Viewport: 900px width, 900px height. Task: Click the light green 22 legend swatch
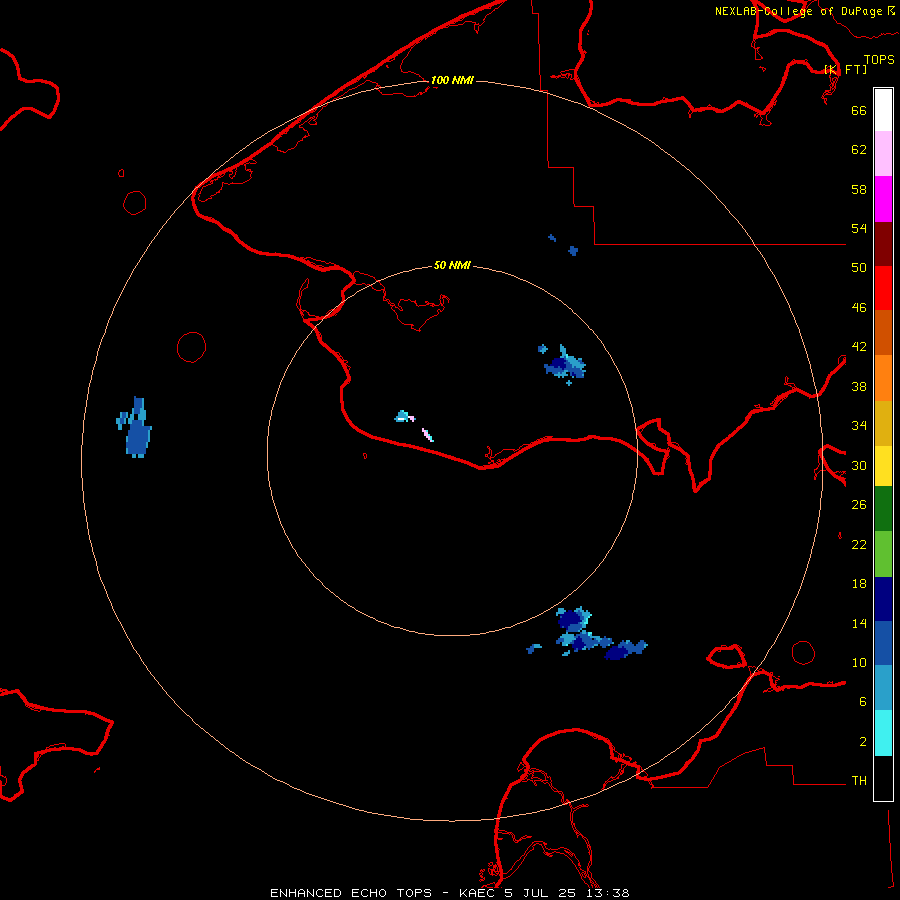click(883, 554)
